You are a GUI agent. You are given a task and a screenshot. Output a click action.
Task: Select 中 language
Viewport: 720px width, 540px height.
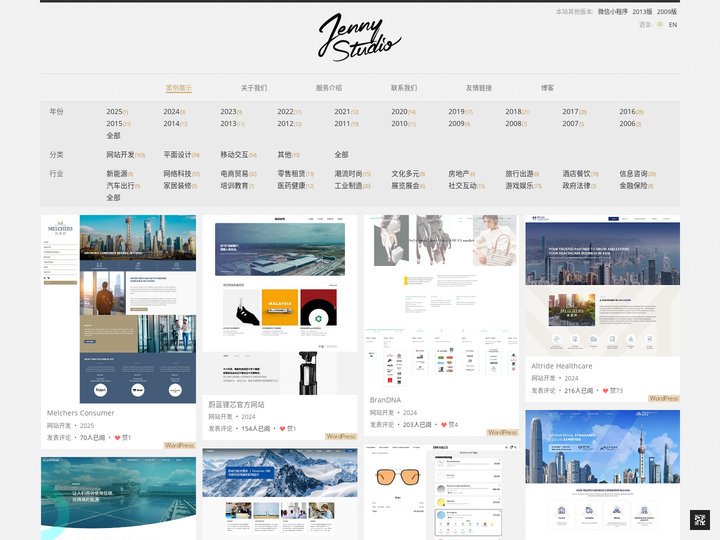(x=660, y=24)
